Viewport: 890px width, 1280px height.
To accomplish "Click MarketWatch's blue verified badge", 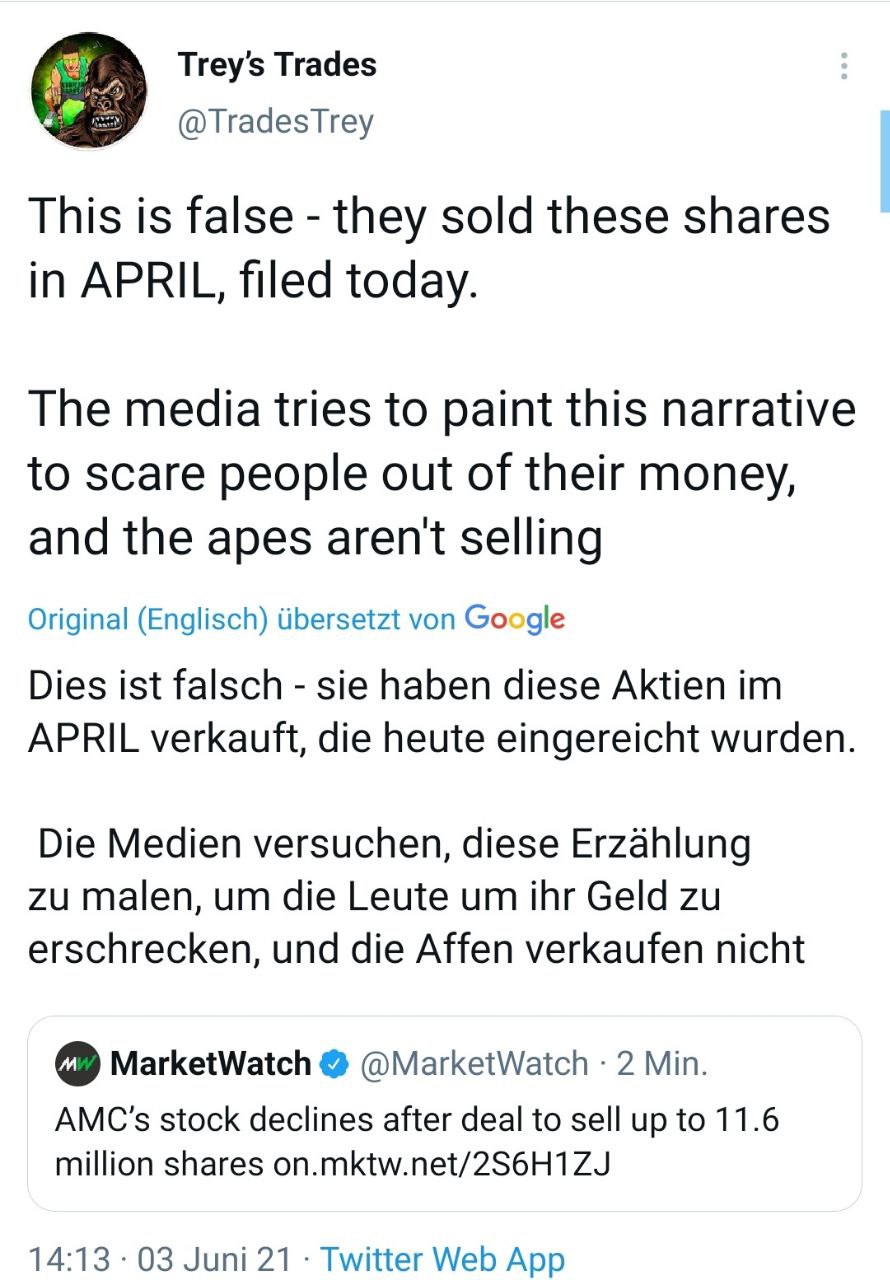I will [x=331, y=1063].
